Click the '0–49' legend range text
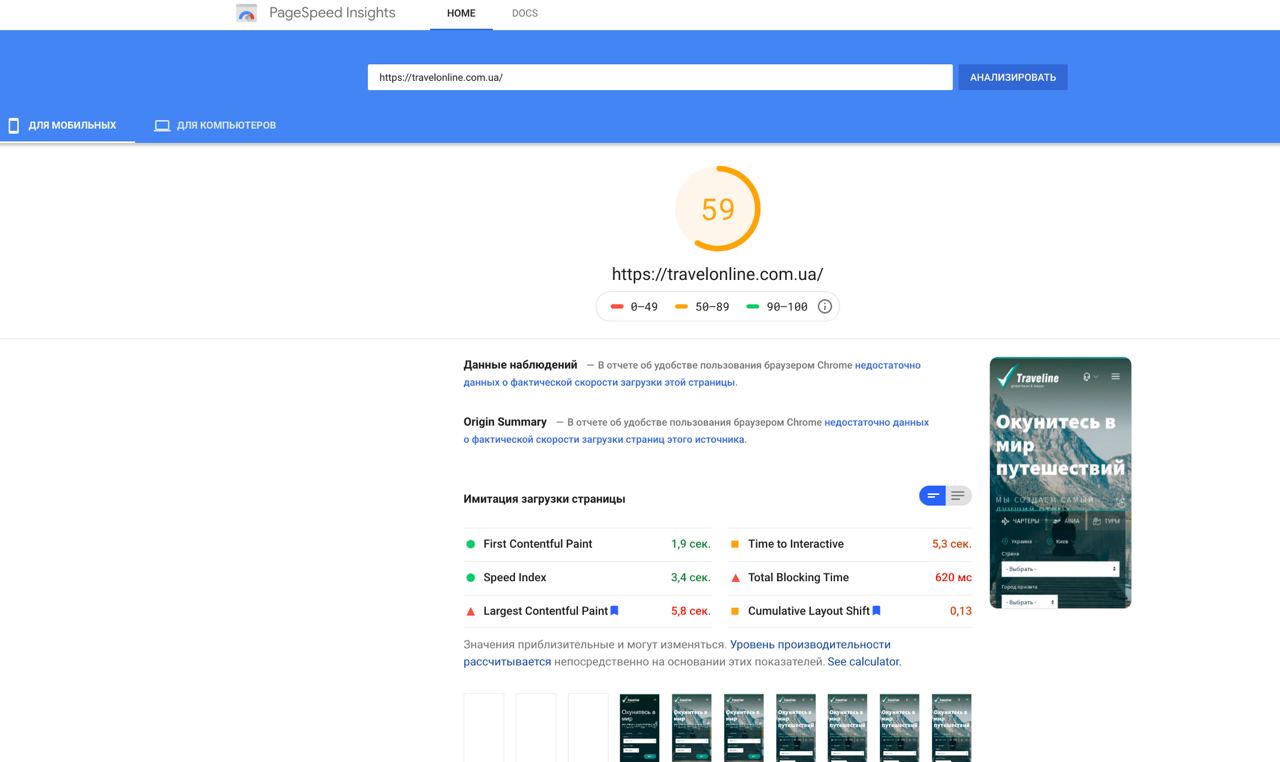Viewport: 1280px width, 762px height. pos(644,307)
